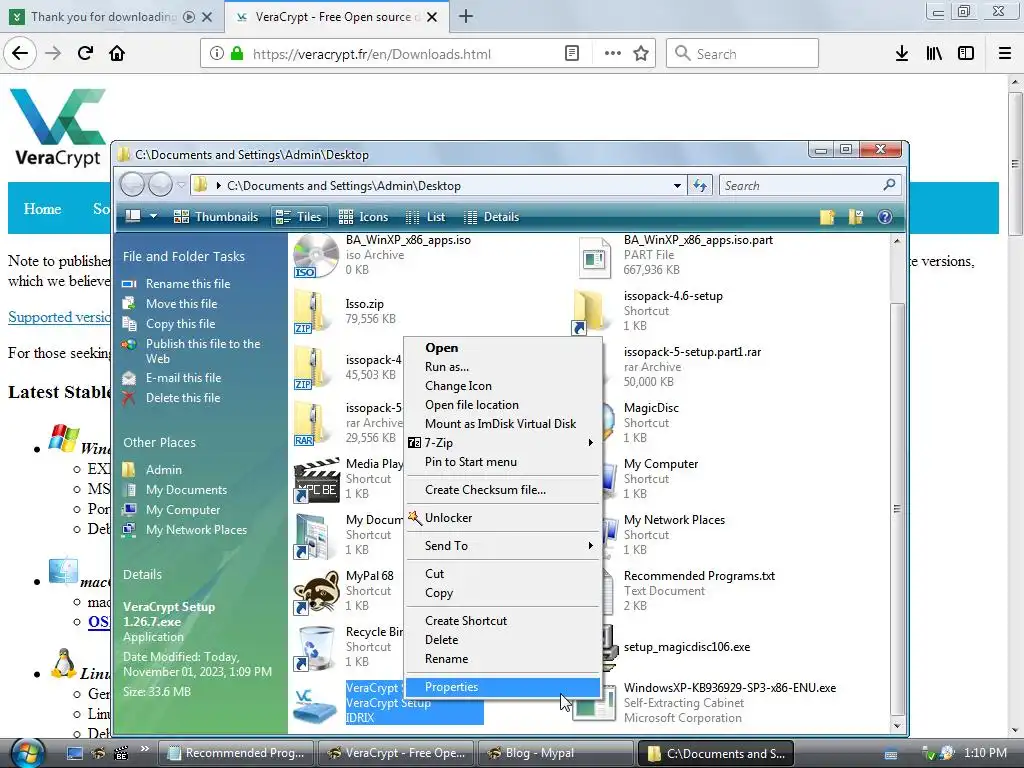Select Run as... in context menu

[502, 367]
